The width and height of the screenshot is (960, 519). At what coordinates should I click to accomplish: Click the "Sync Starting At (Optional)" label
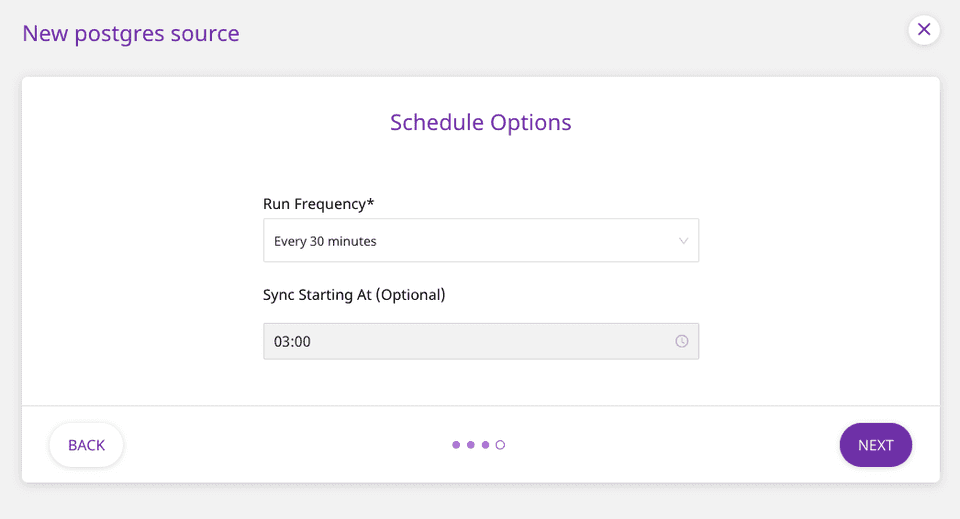tap(354, 295)
